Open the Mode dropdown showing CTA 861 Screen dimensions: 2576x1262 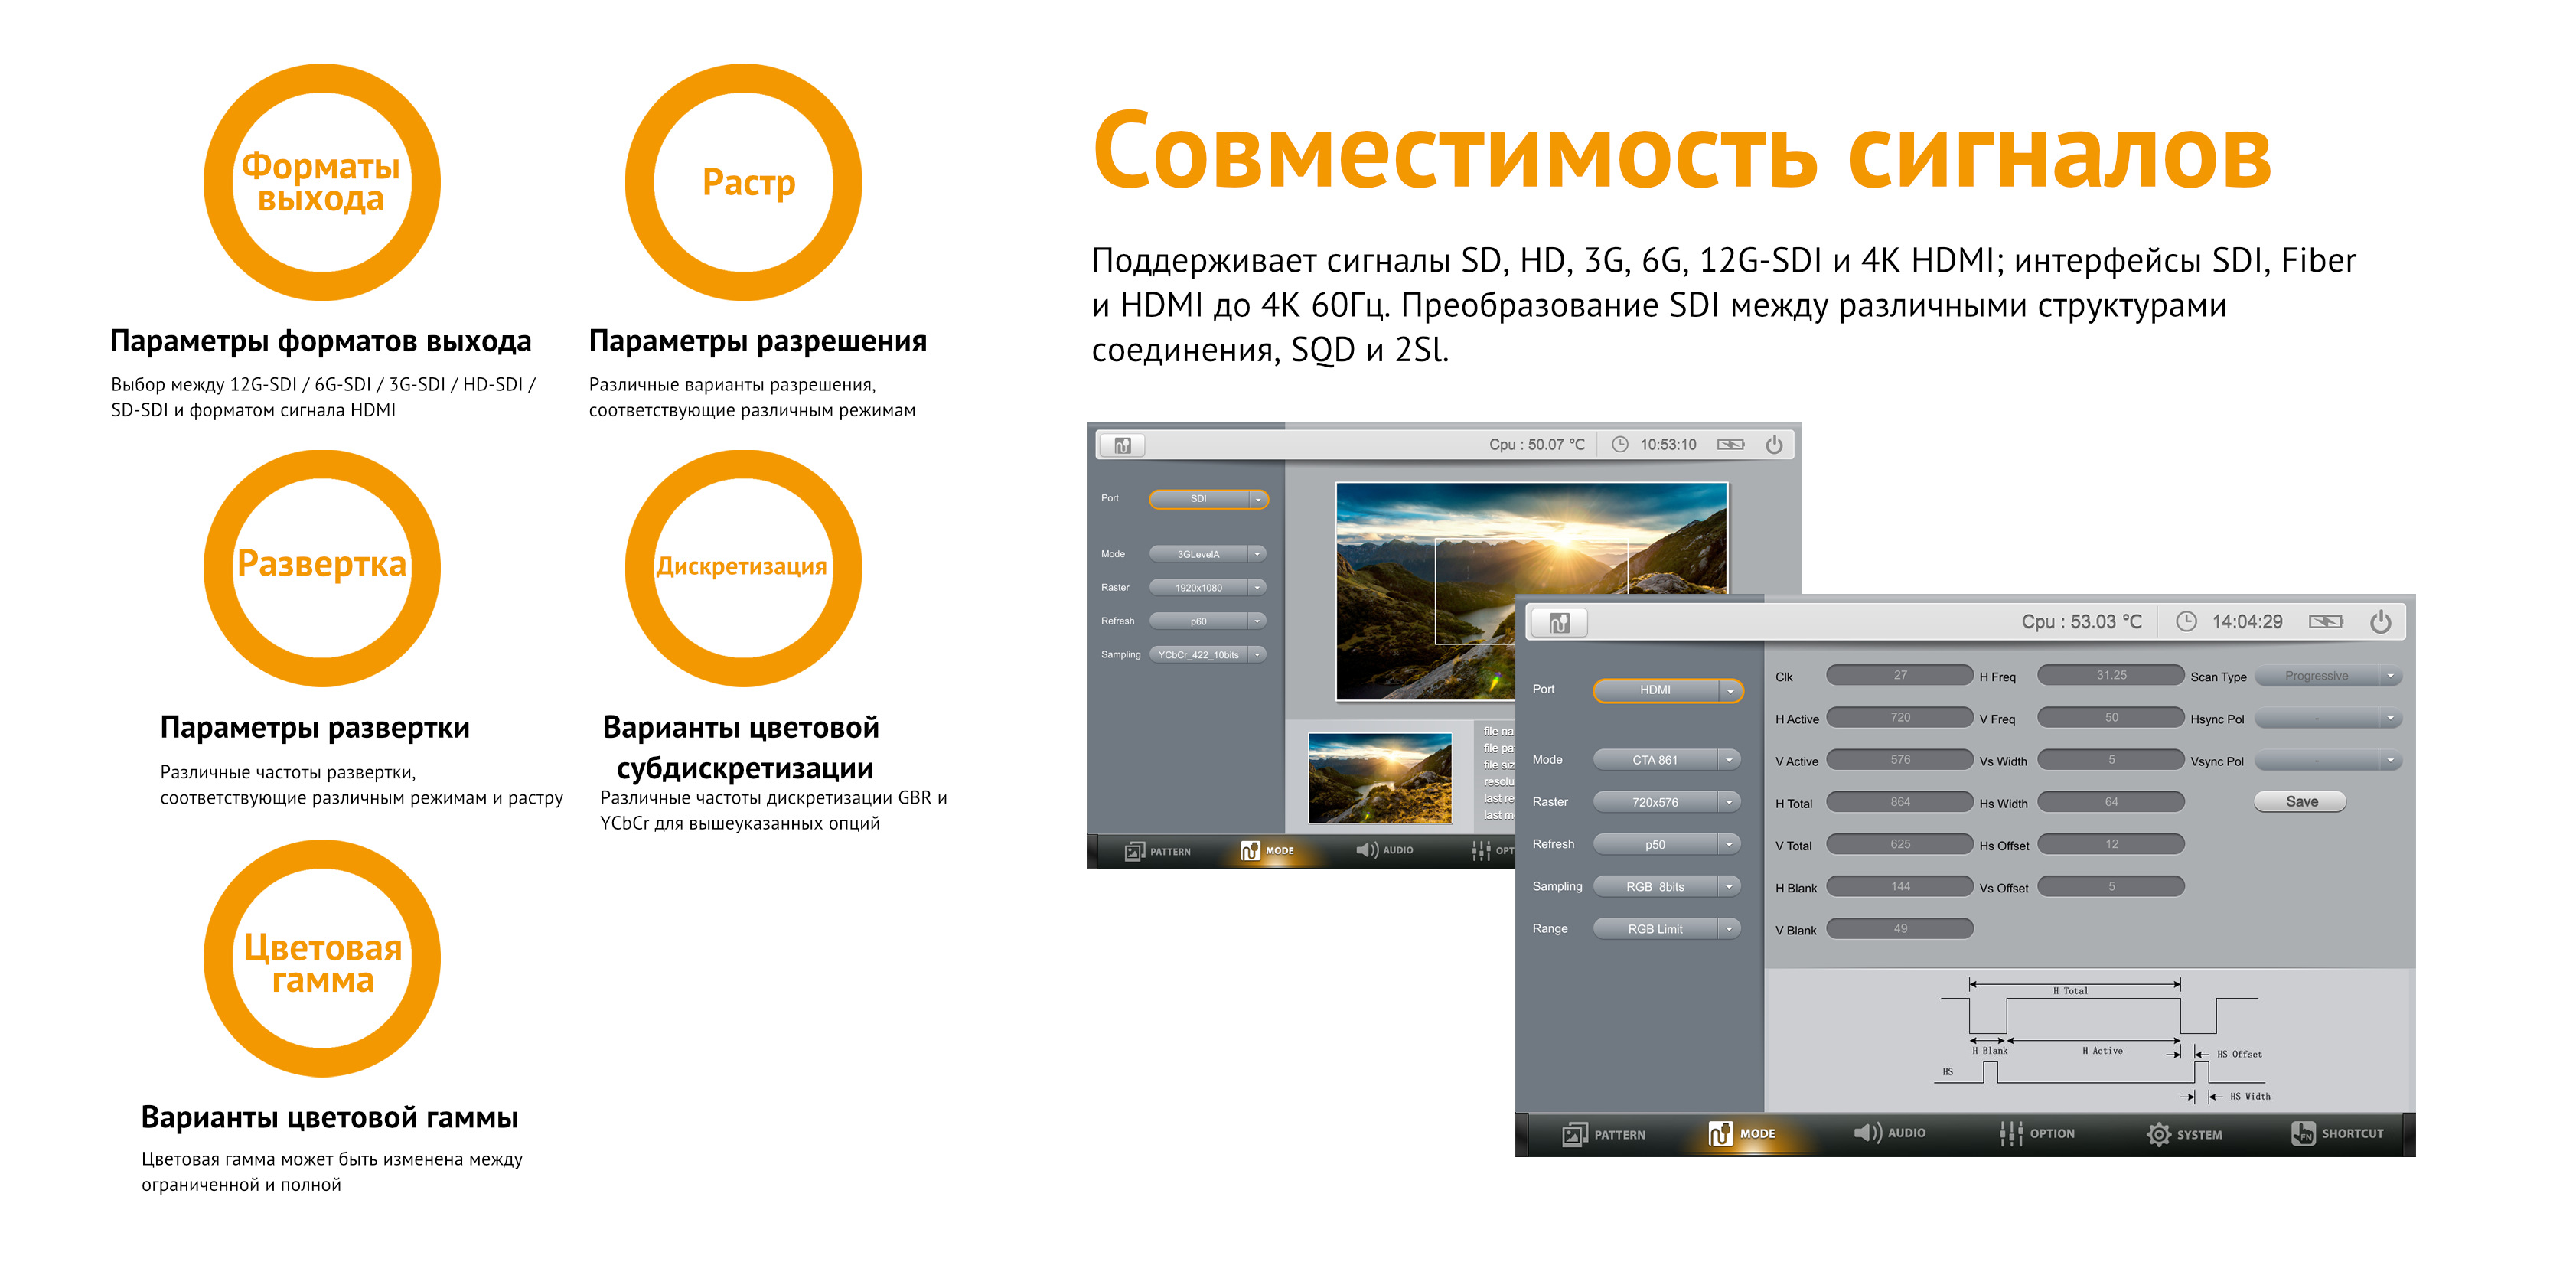(1667, 760)
